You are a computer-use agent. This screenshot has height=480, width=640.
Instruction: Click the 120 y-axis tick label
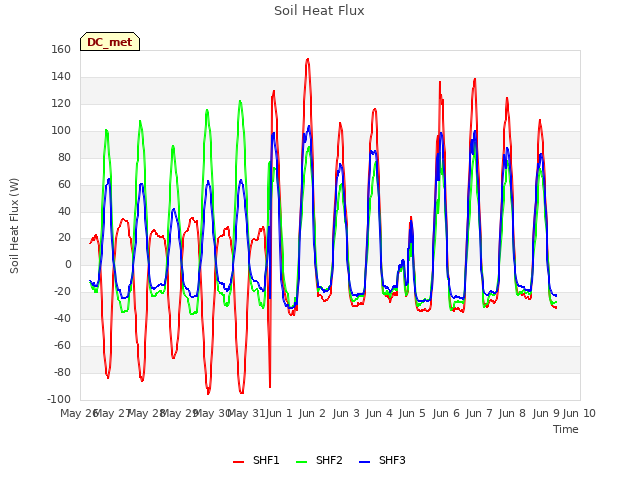point(61,103)
